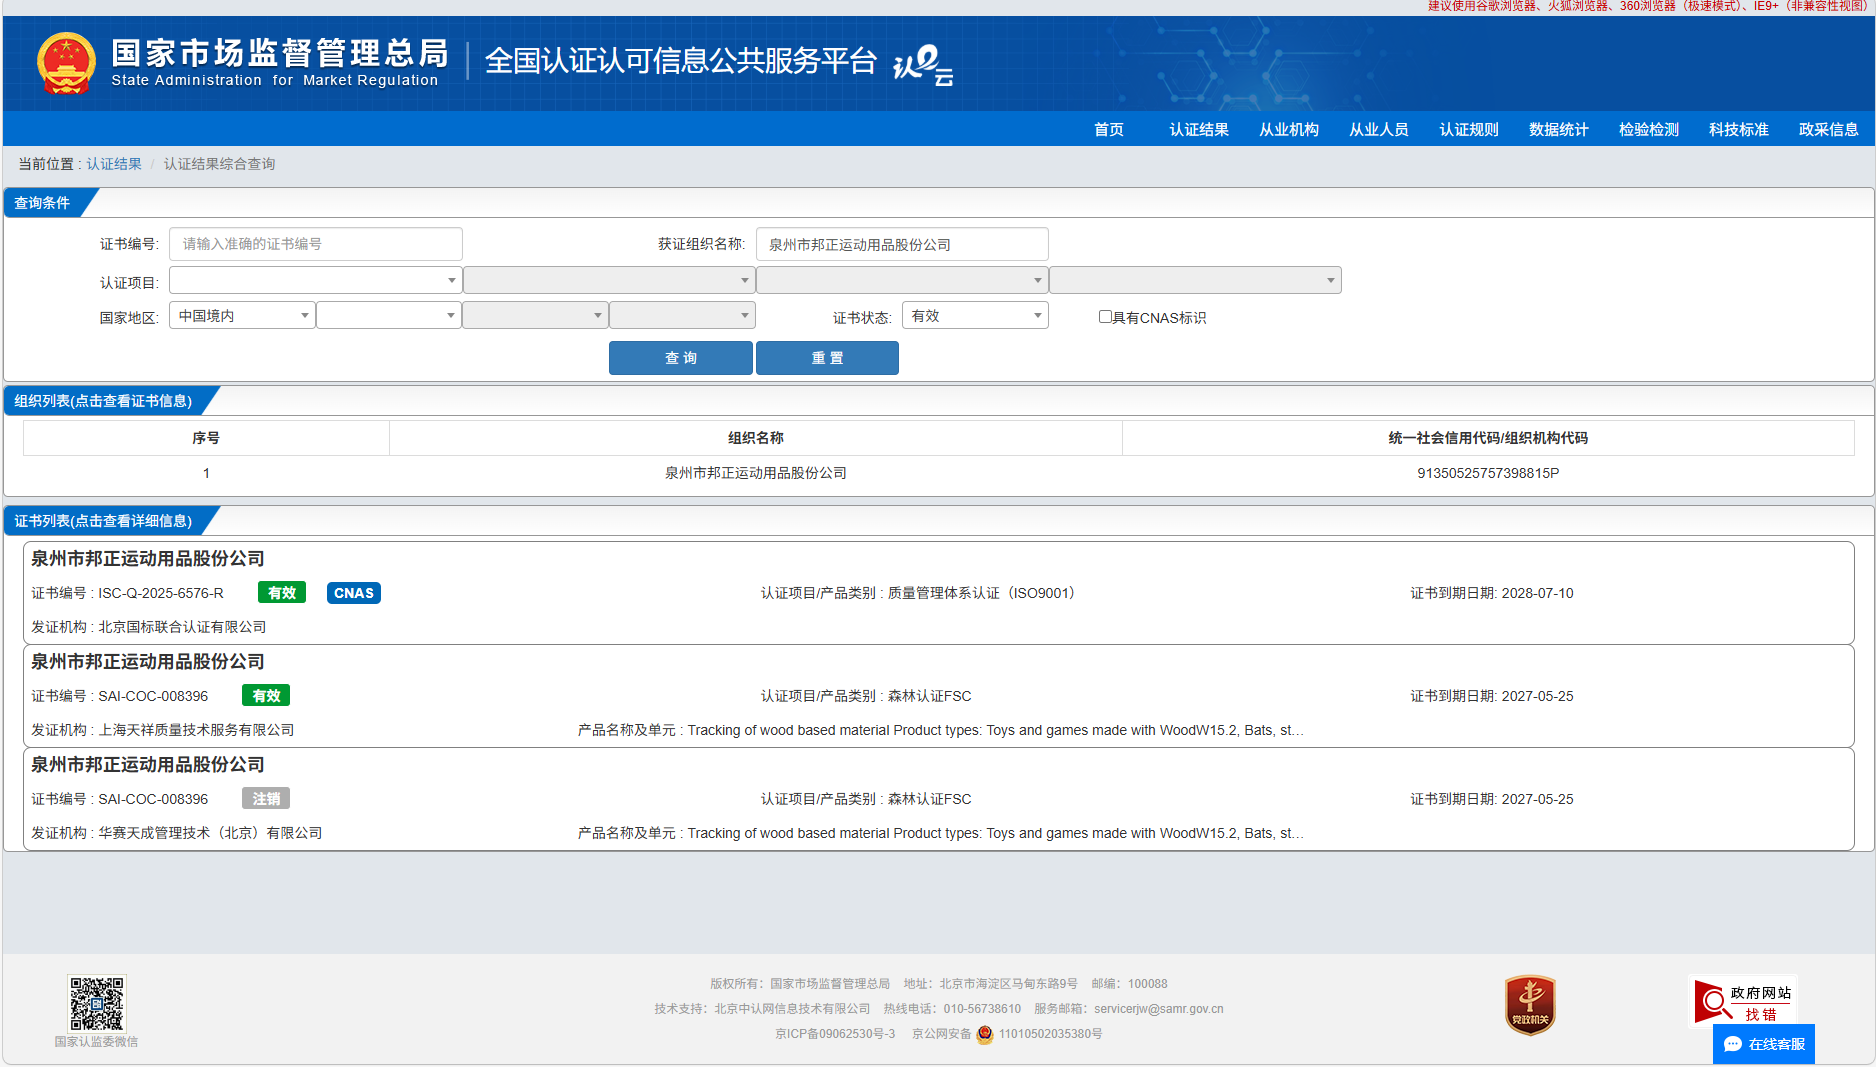Open the 数据统计 navigation menu
Viewport: 1876px width, 1067px height.
(x=1558, y=129)
